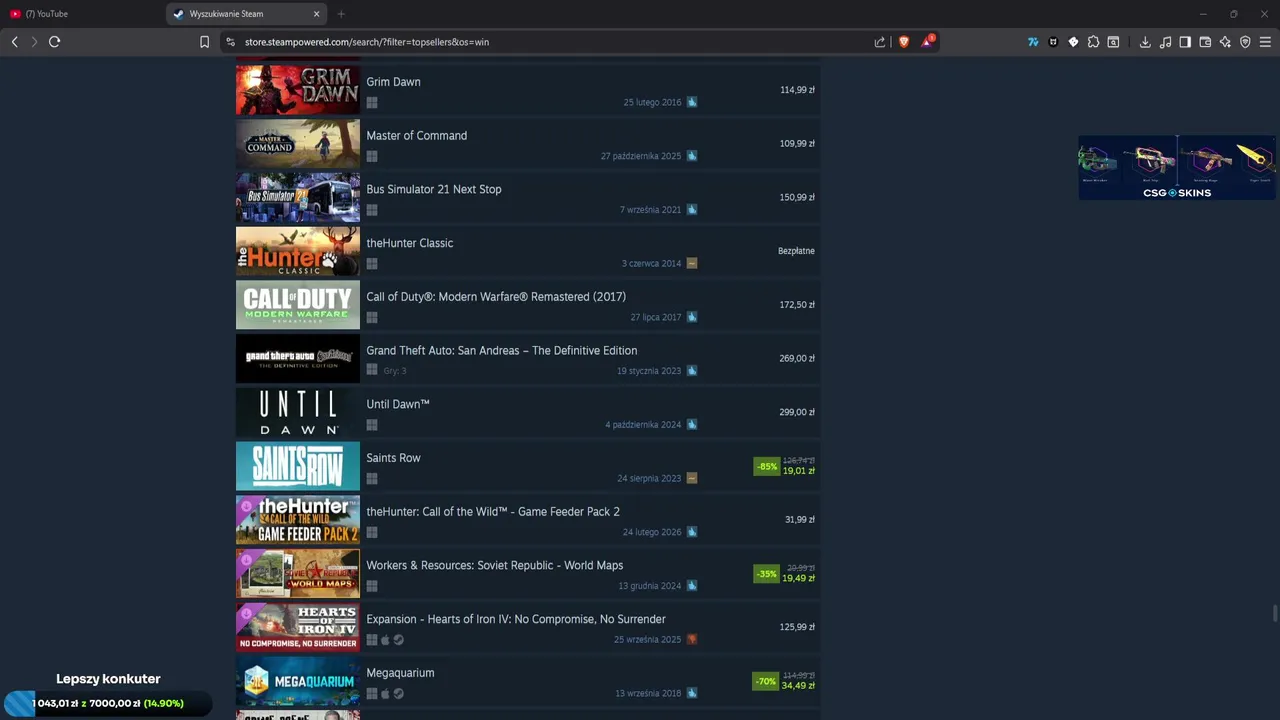1280x720 pixels.
Task: Click the blue translate extension icon
Action: (x=1033, y=42)
